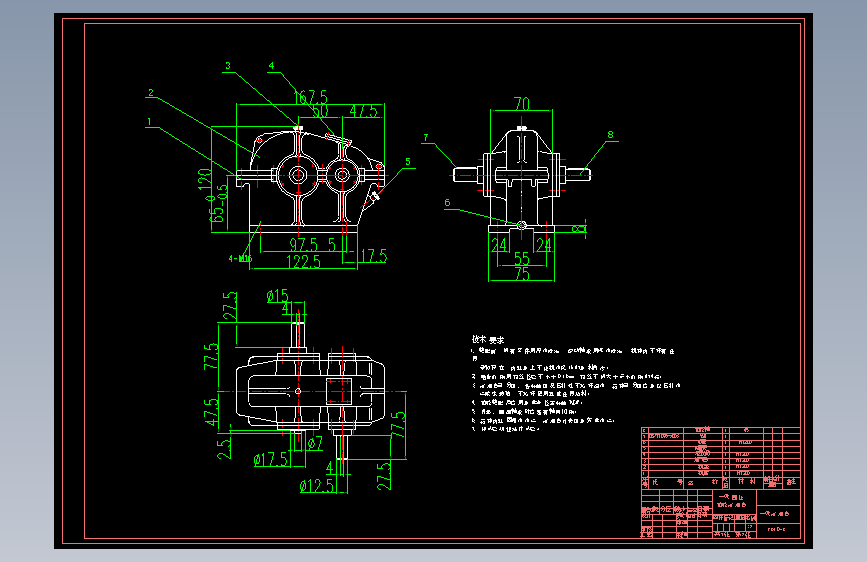Select the "Ø15" shaft diameter dimension
867x562 pixels.
tap(278, 296)
